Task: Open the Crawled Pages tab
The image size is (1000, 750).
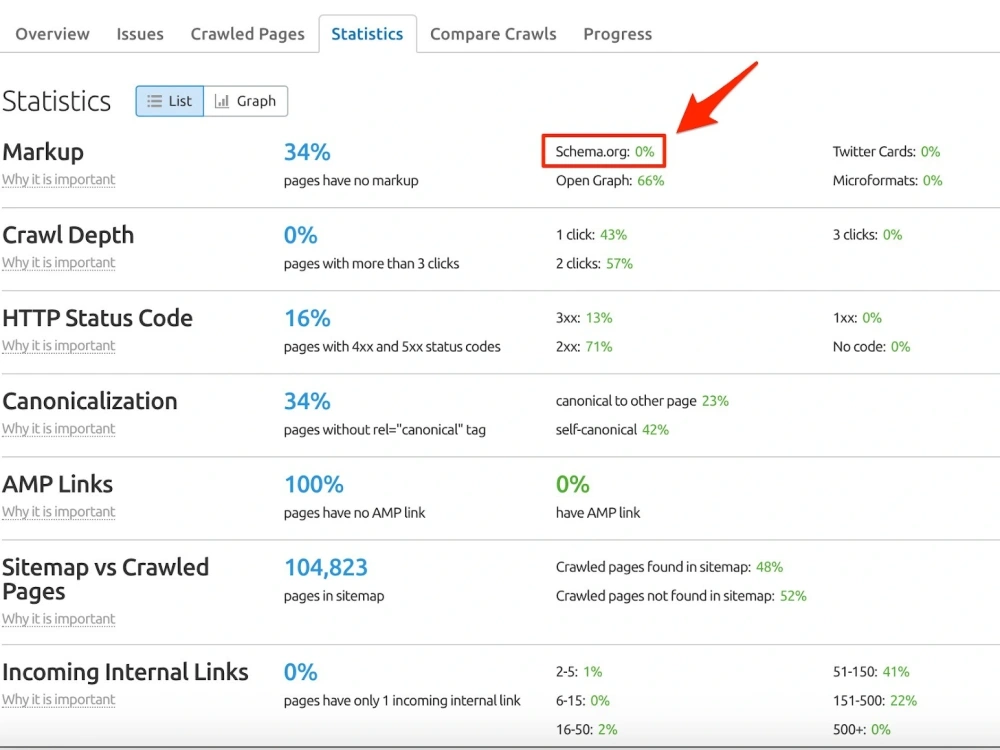Action: pos(247,34)
